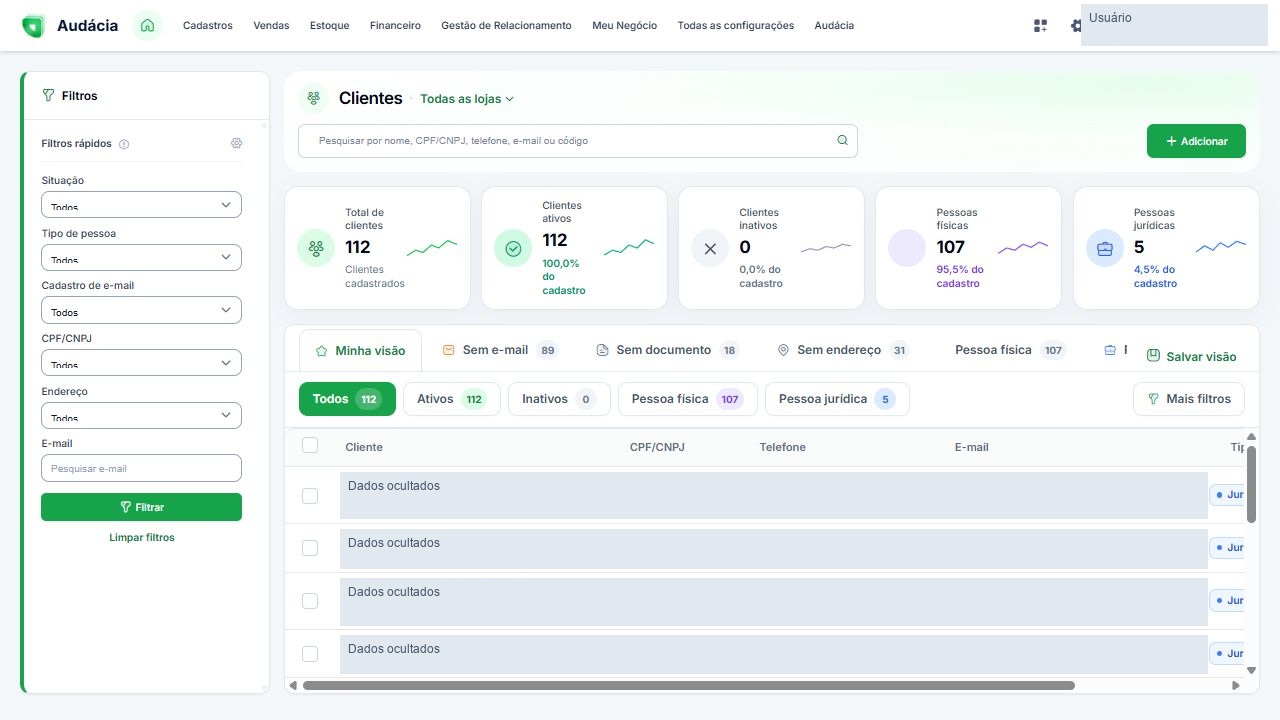Viewport: 1280px width, 720px height.
Task: Click the table scrollbar left arrow
Action: coord(293,686)
